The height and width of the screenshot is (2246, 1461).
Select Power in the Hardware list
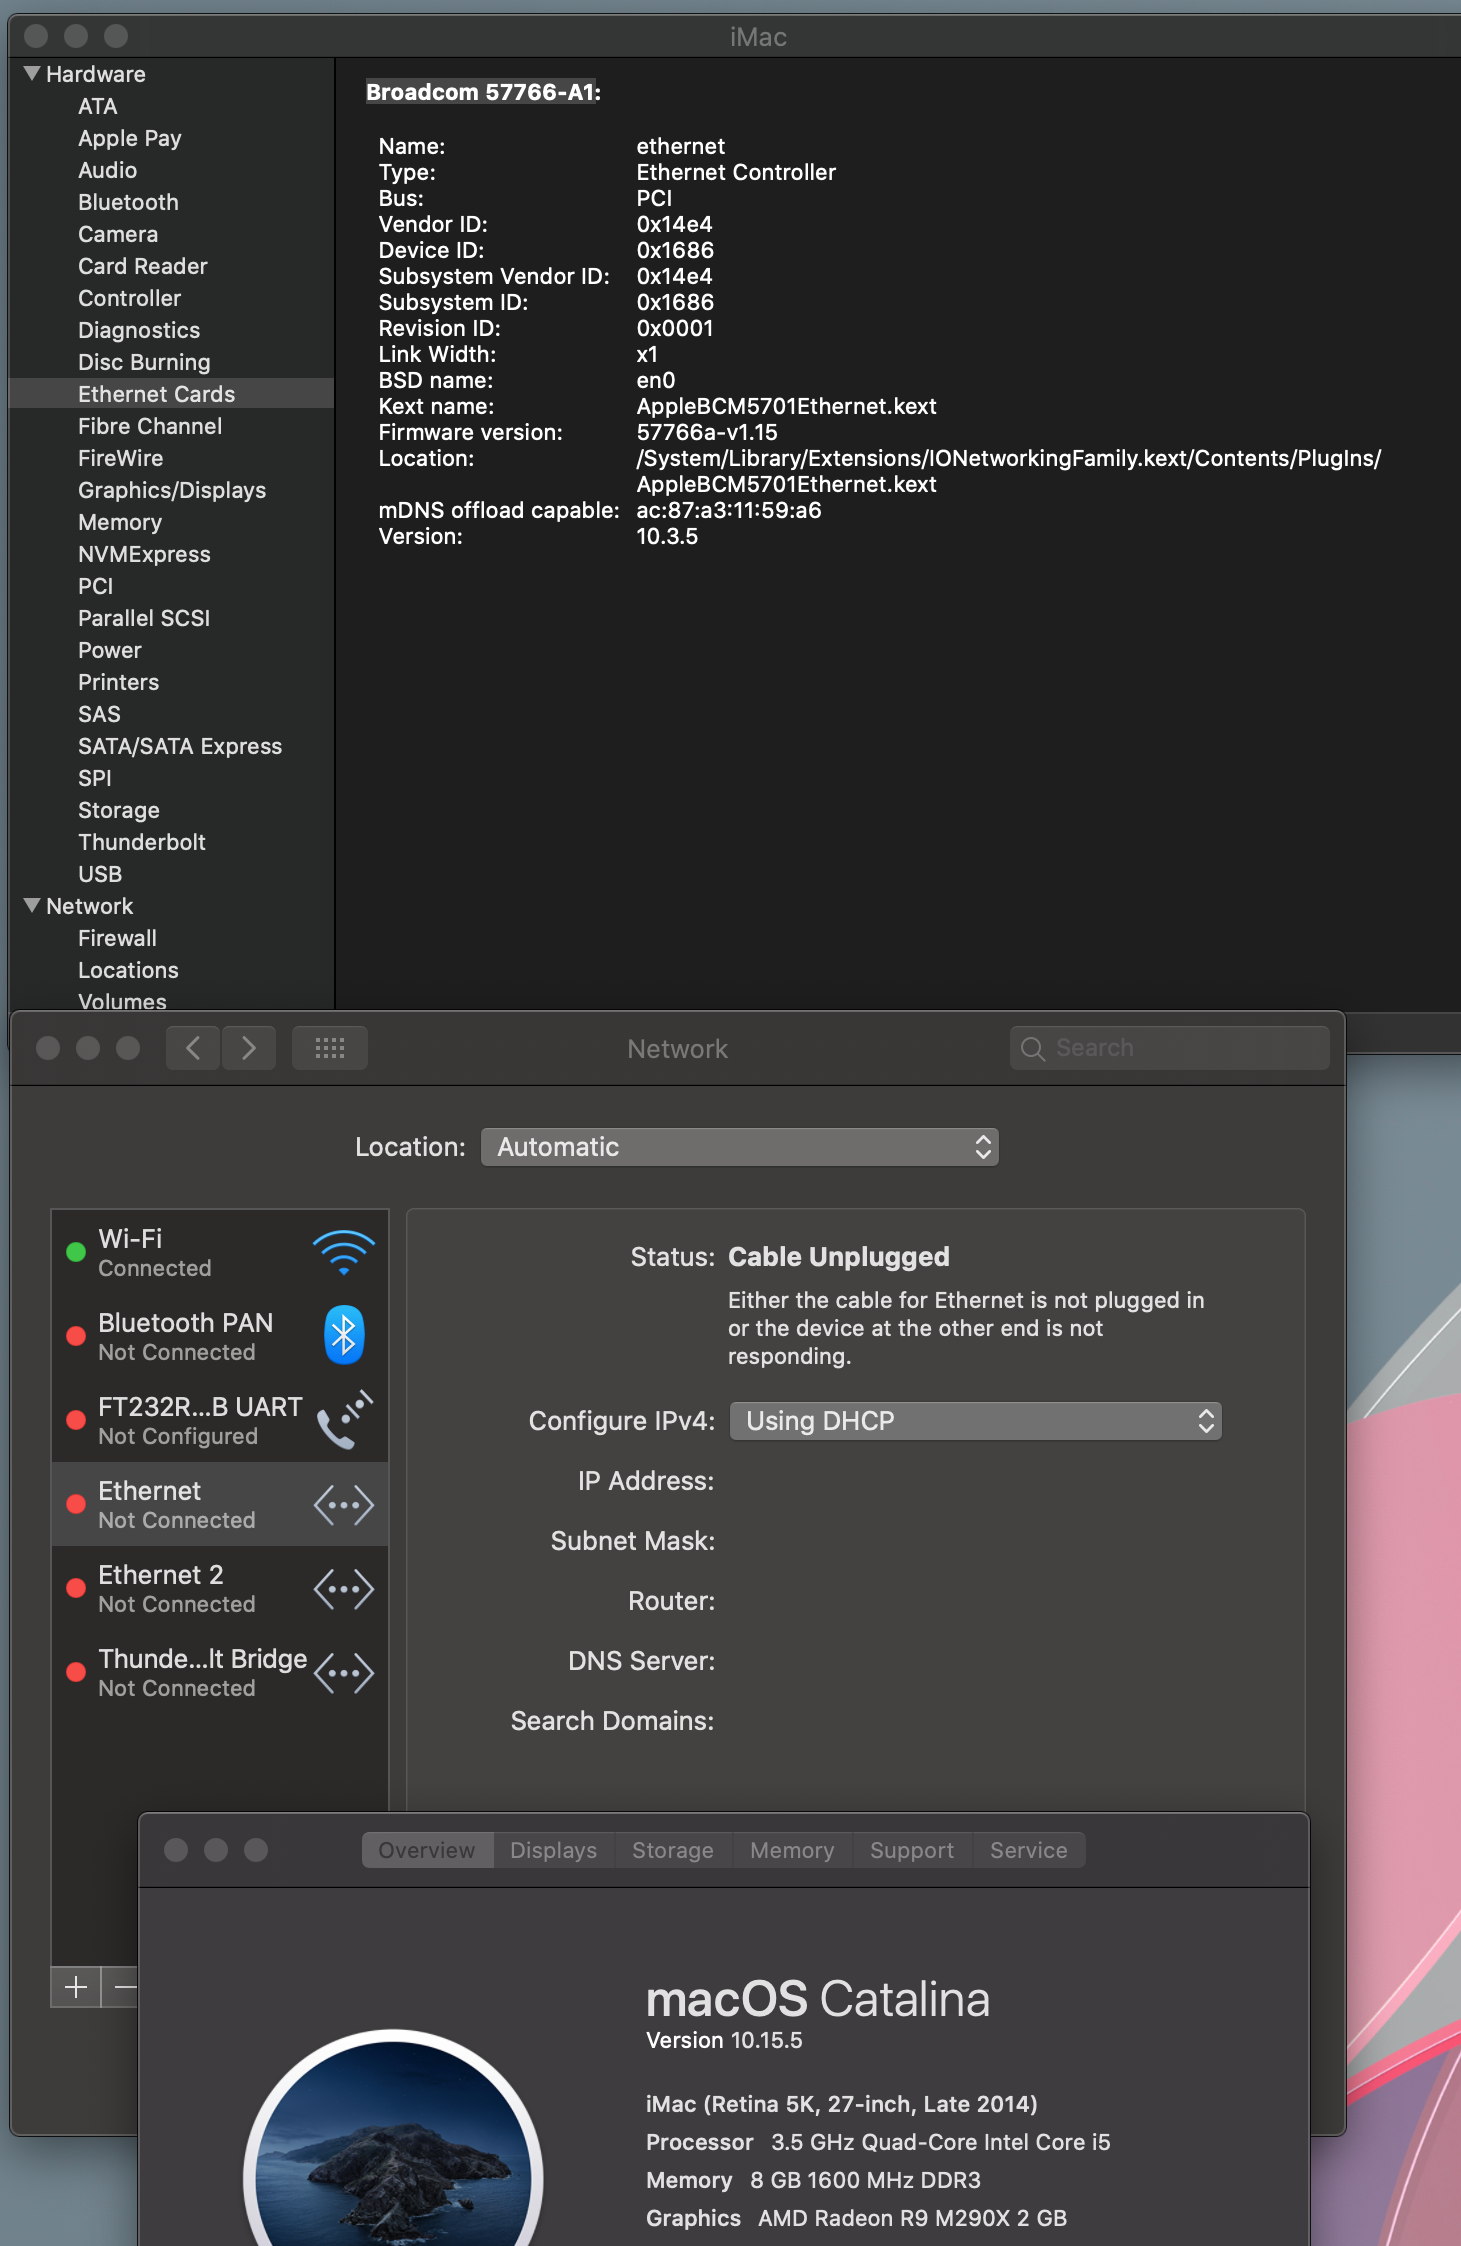click(172, 650)
